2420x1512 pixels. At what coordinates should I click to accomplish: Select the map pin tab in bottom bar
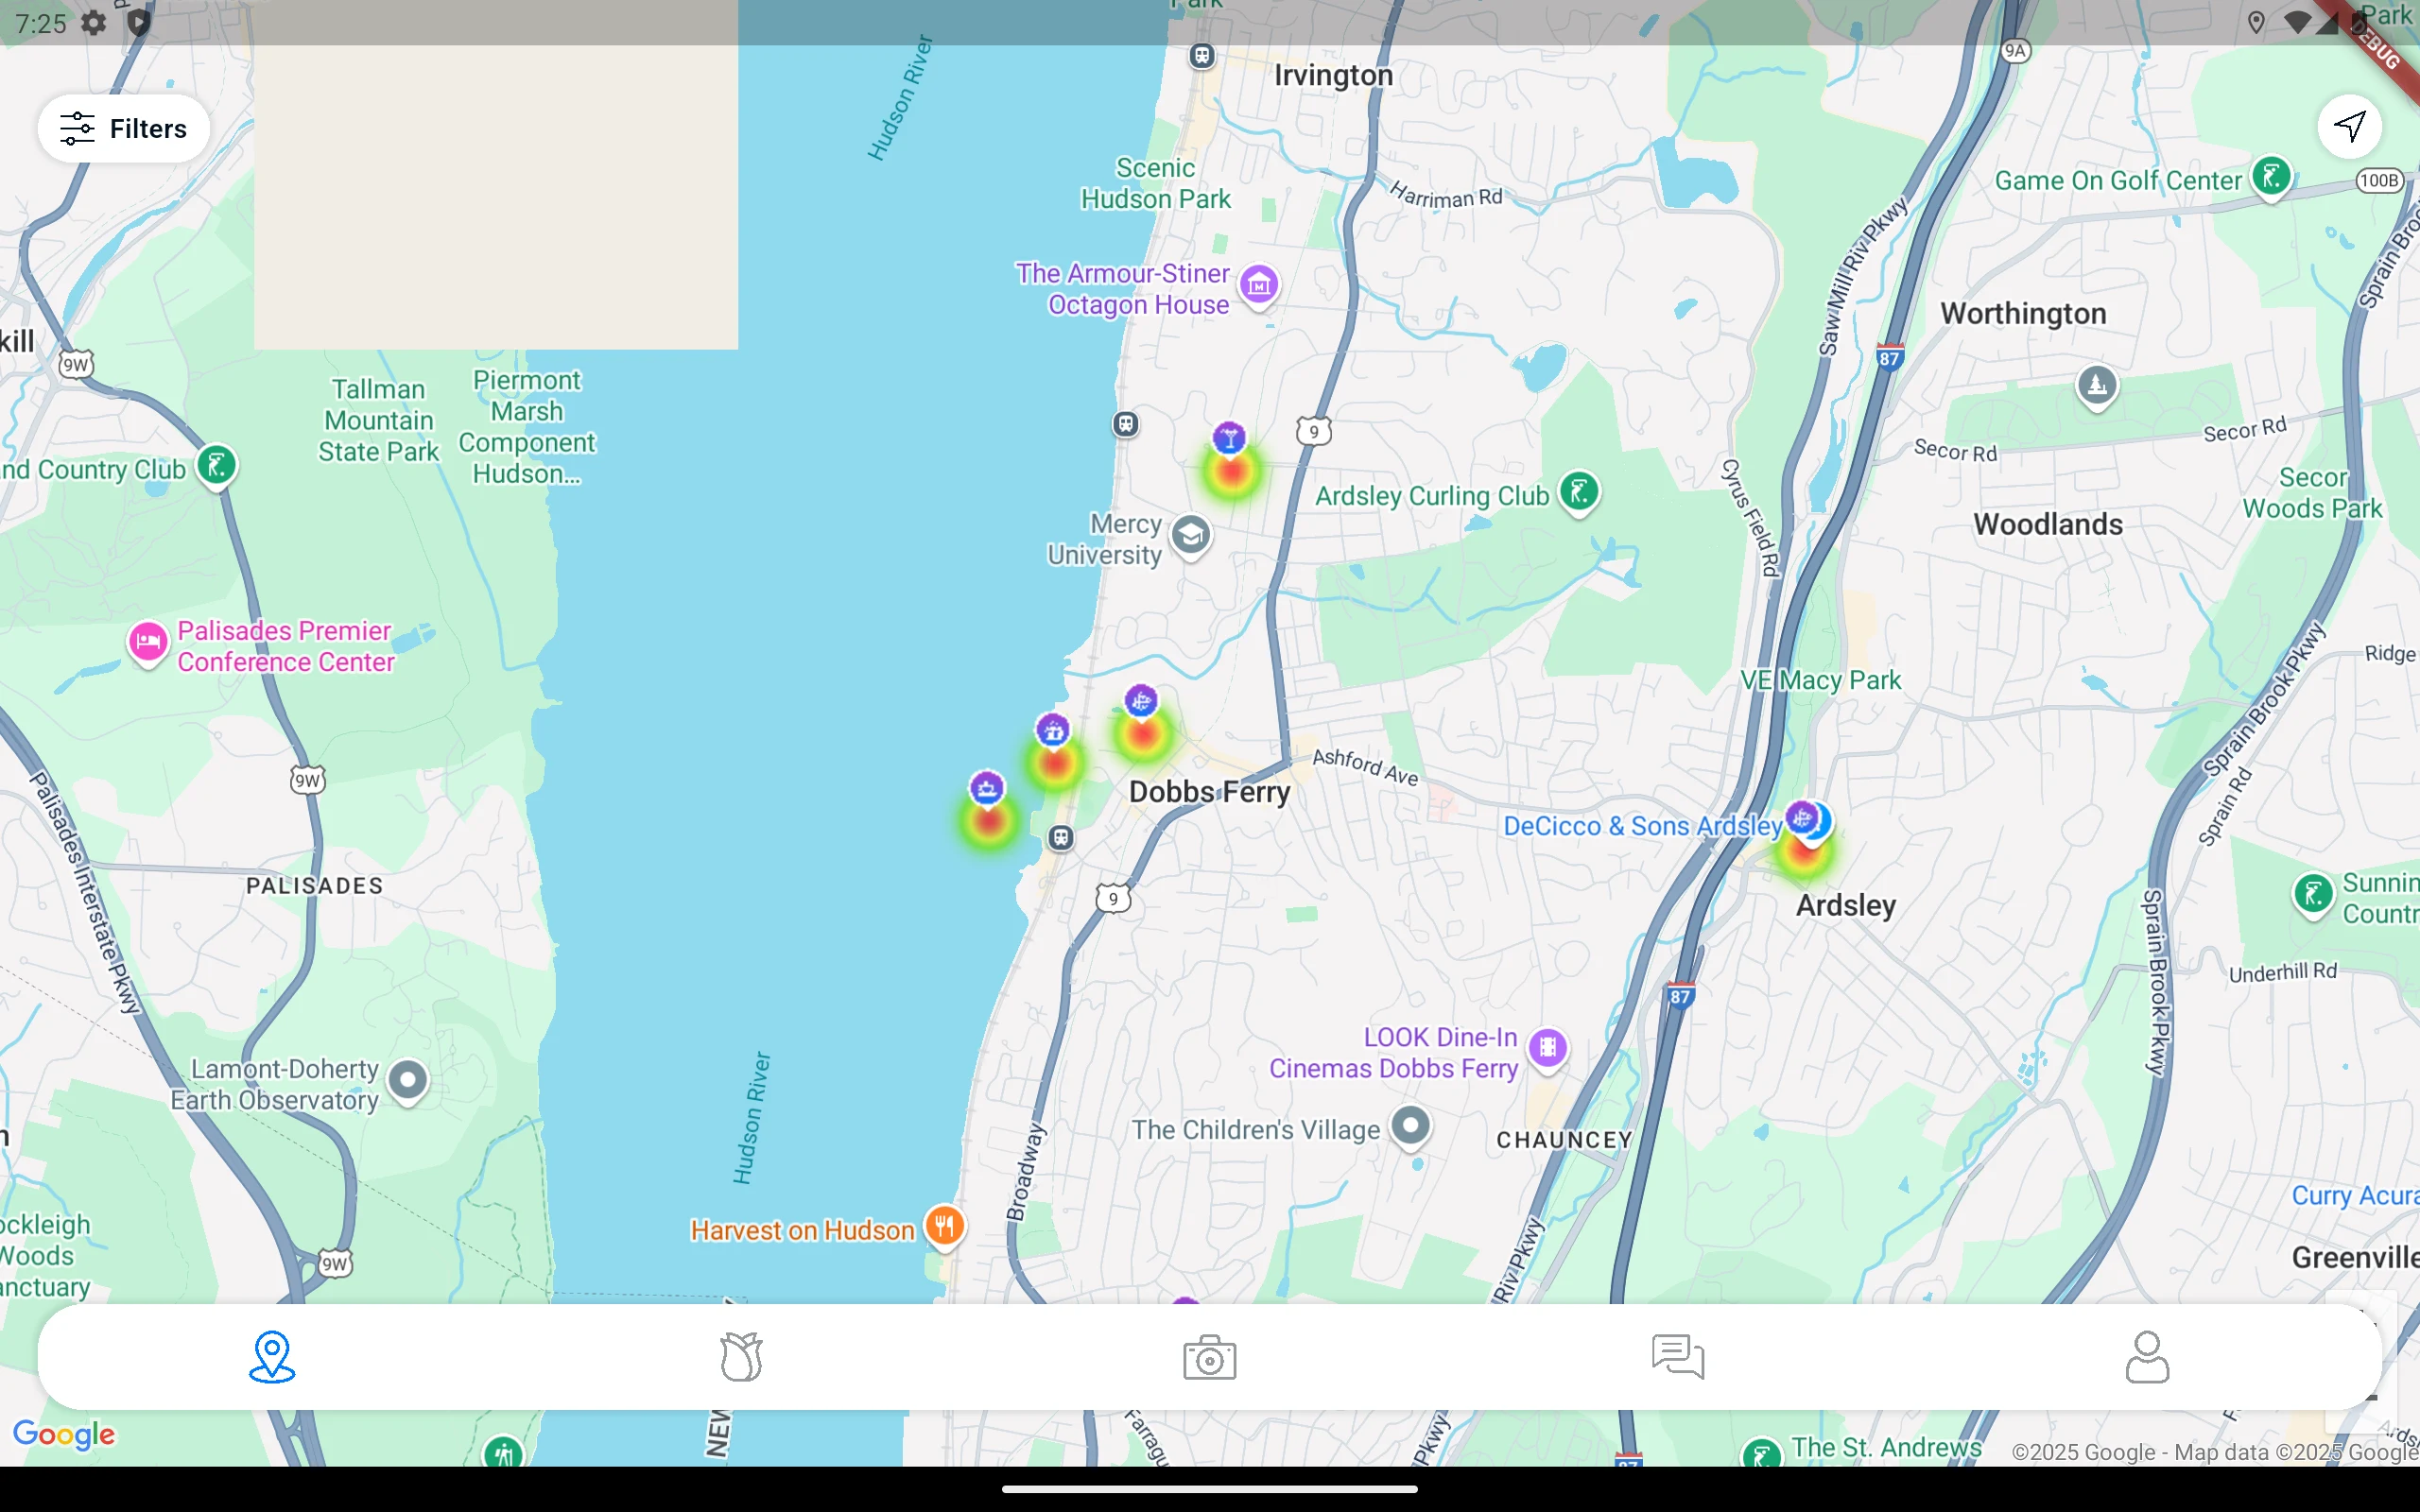point(272,1357)
